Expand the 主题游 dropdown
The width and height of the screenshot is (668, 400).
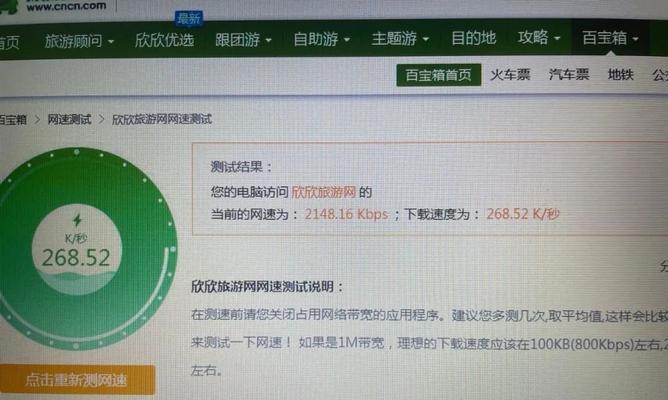click(400, 39)
